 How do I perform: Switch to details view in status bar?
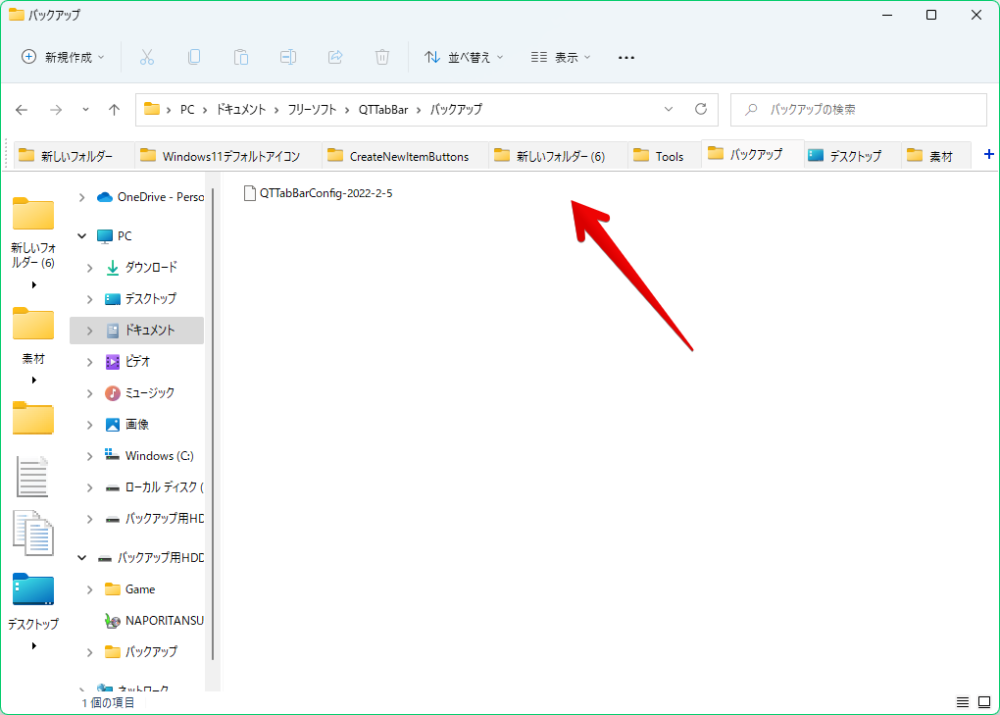pyautogui.click(x=962, y=703)
